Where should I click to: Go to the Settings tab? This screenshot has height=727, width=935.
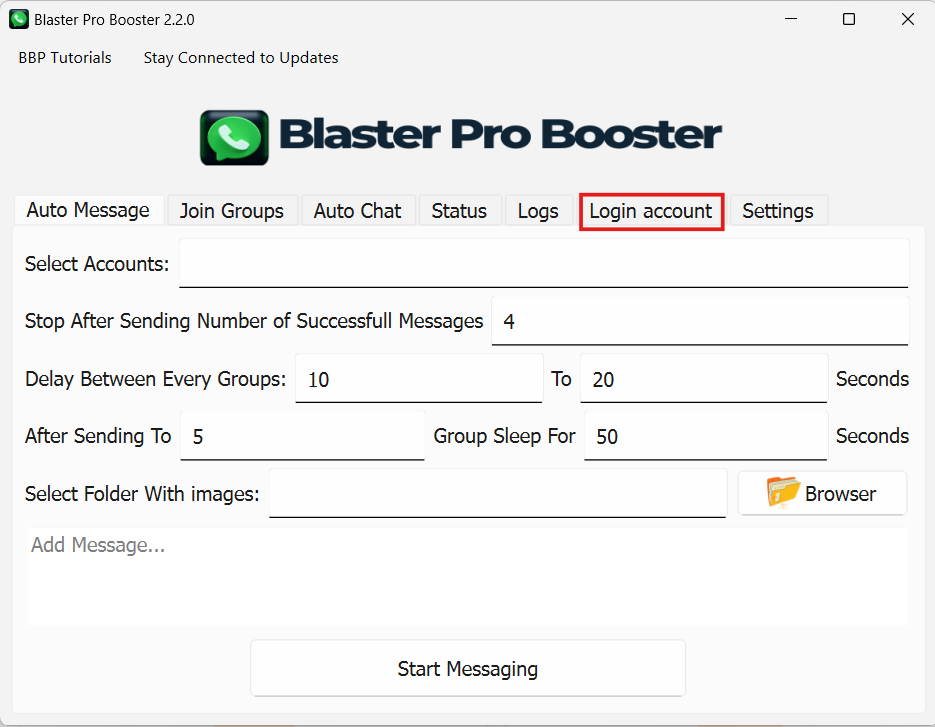pos(777,211)
